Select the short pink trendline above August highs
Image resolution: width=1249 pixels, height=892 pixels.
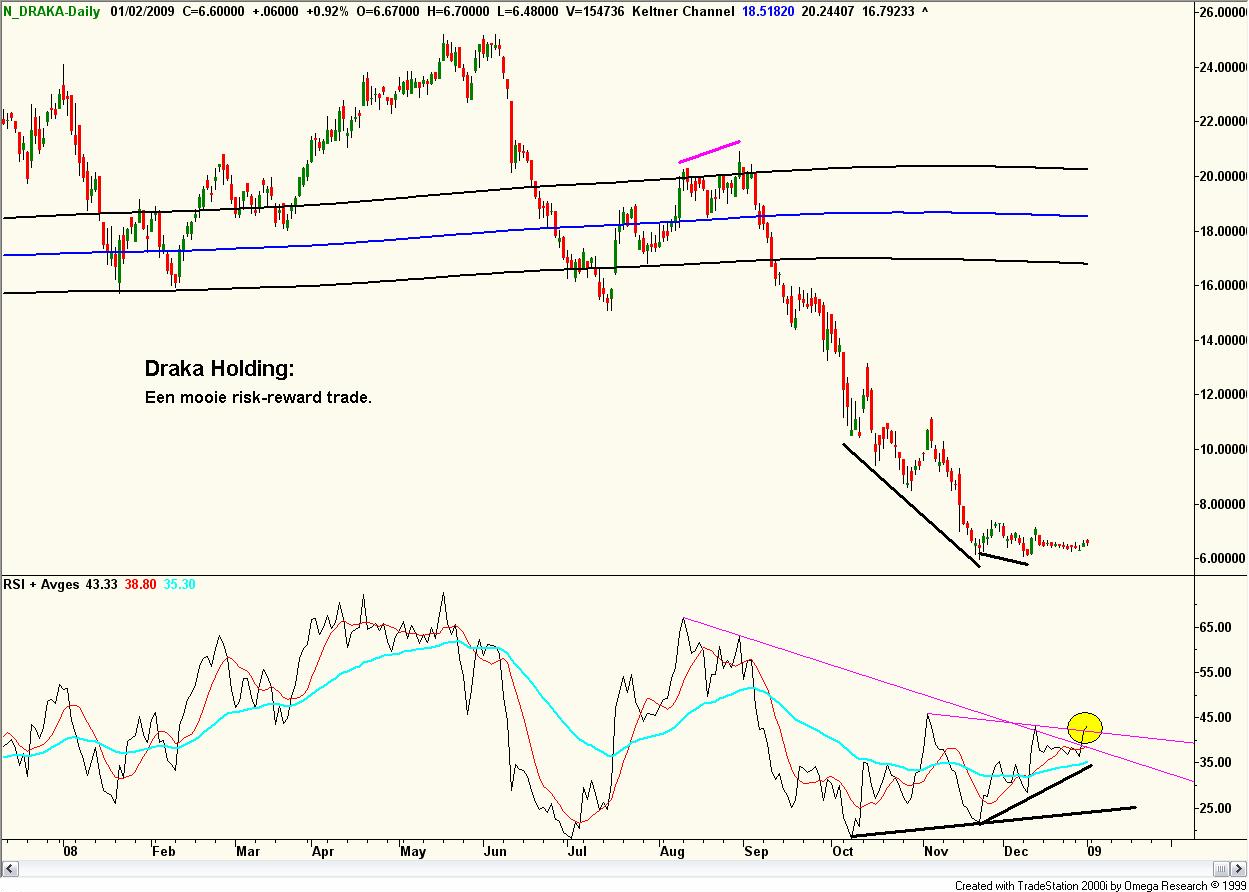click(x=709, y=151)
